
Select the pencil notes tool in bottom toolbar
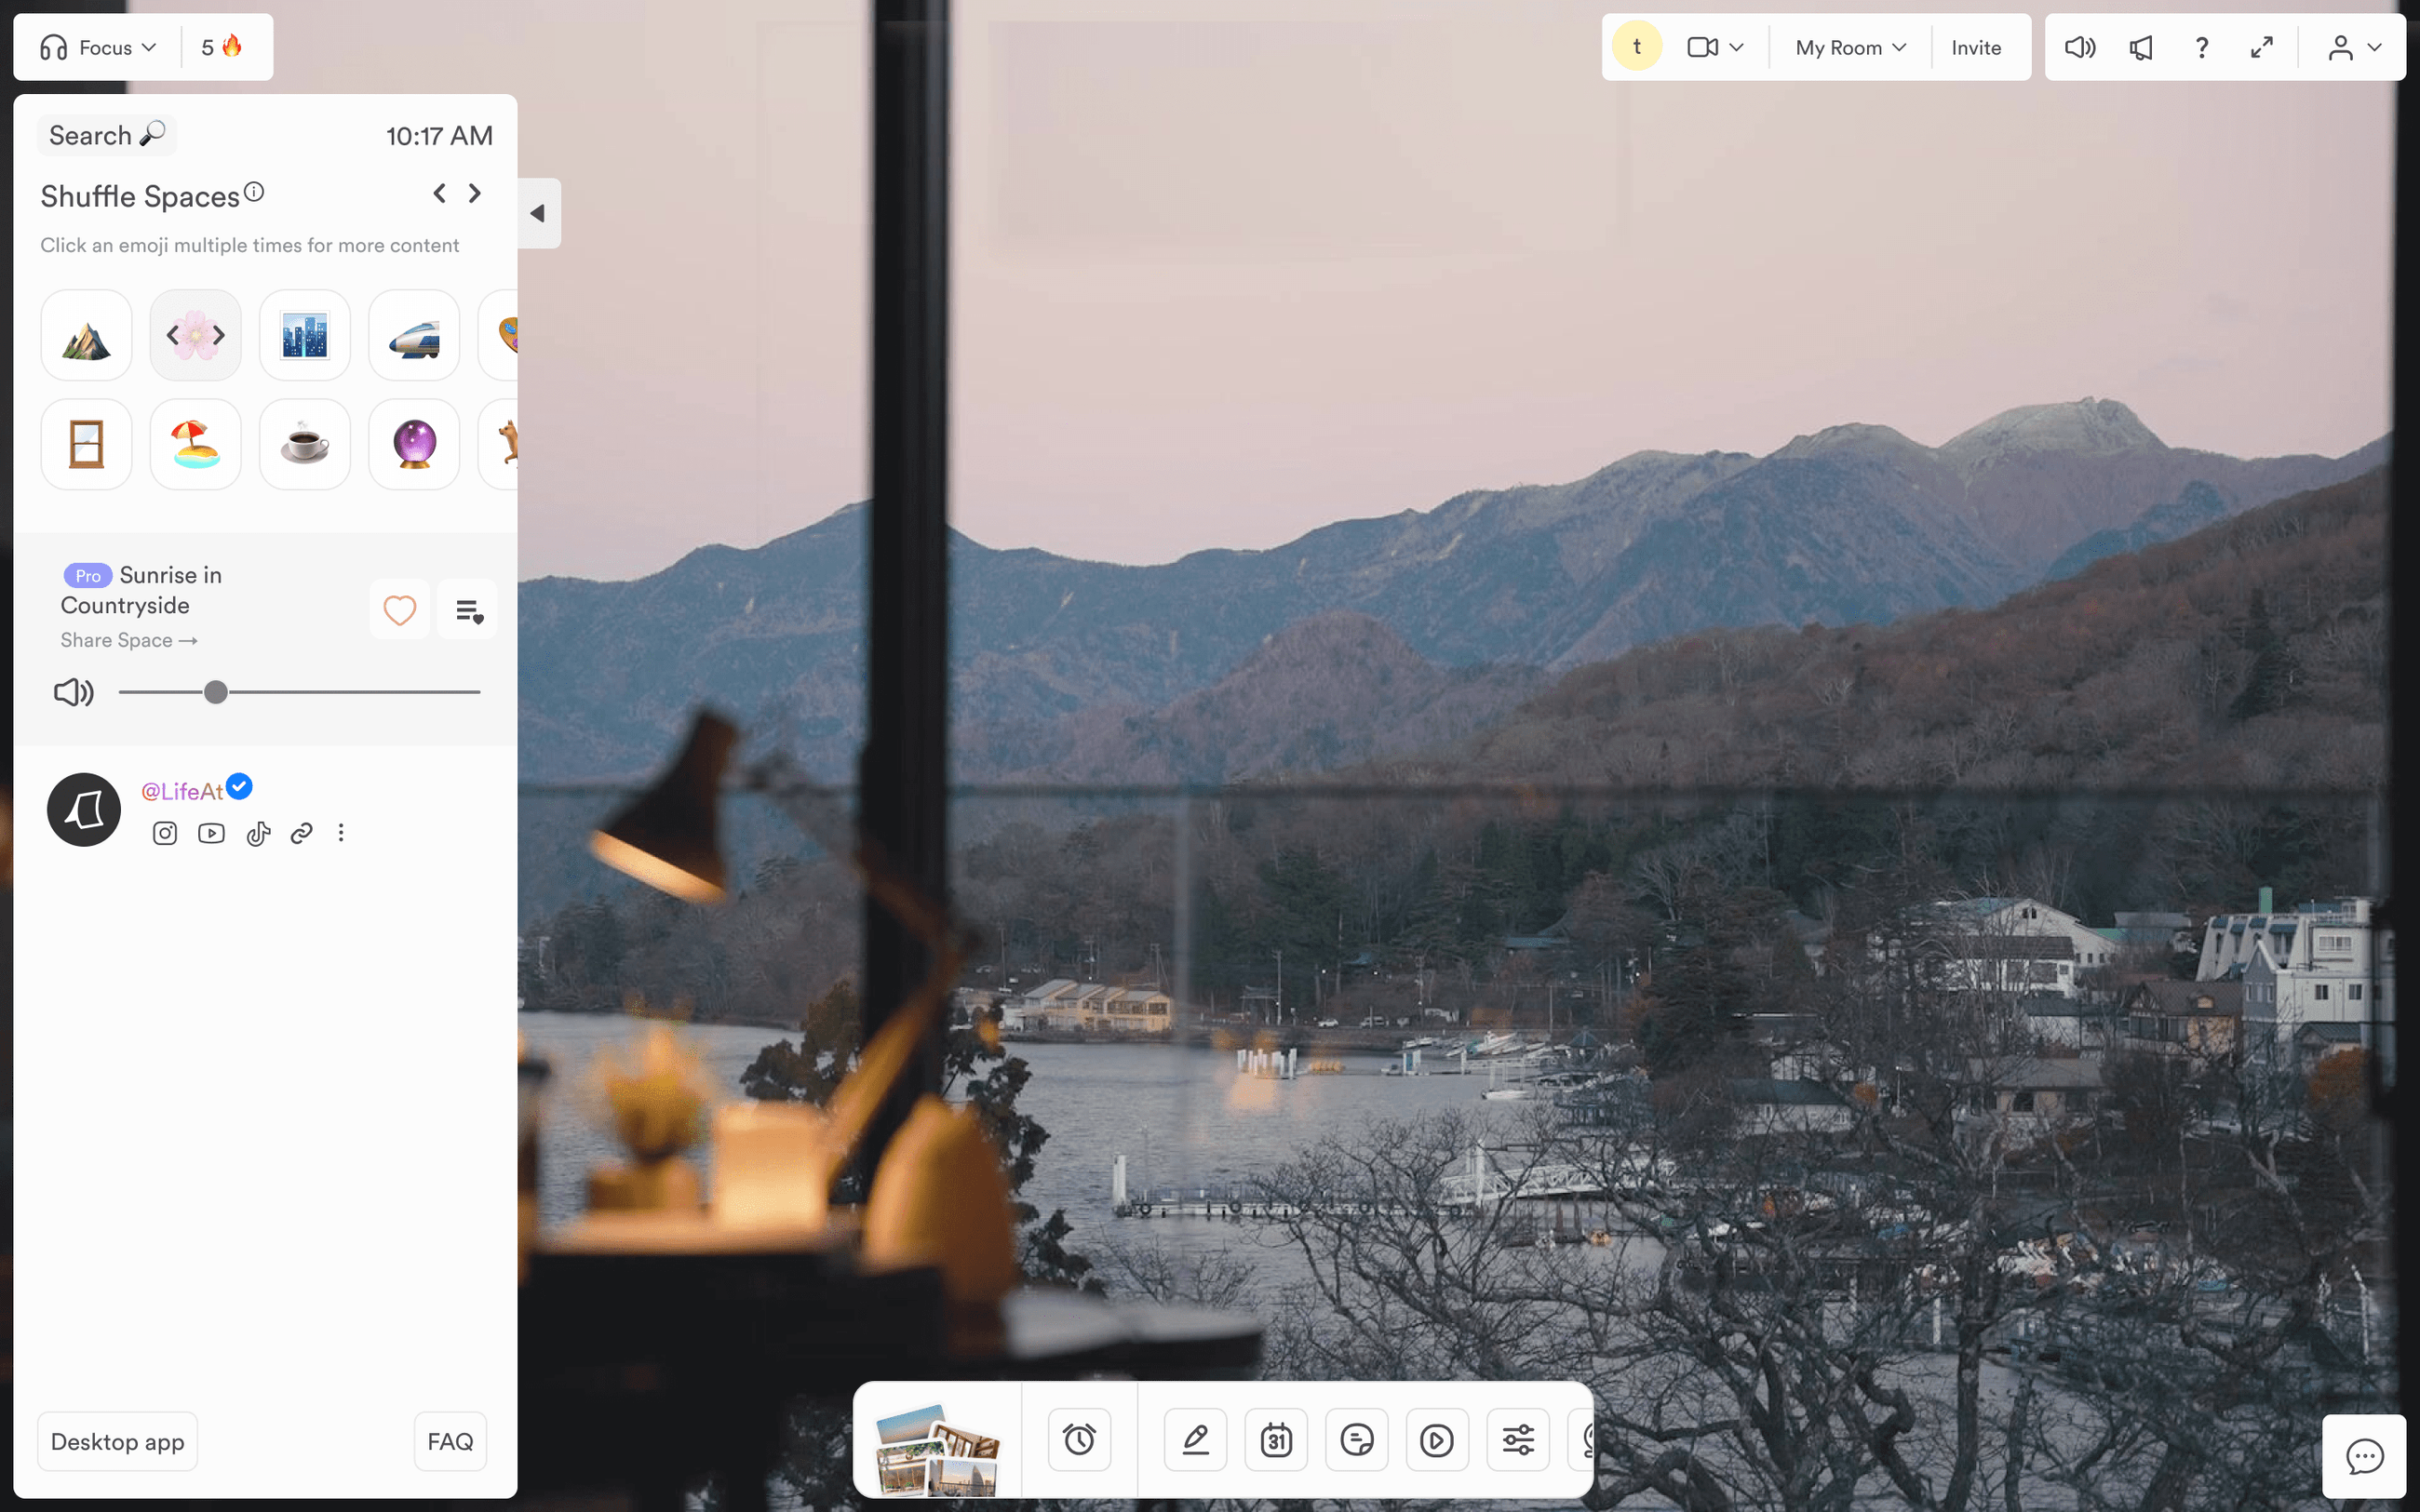(1195, 1440)
